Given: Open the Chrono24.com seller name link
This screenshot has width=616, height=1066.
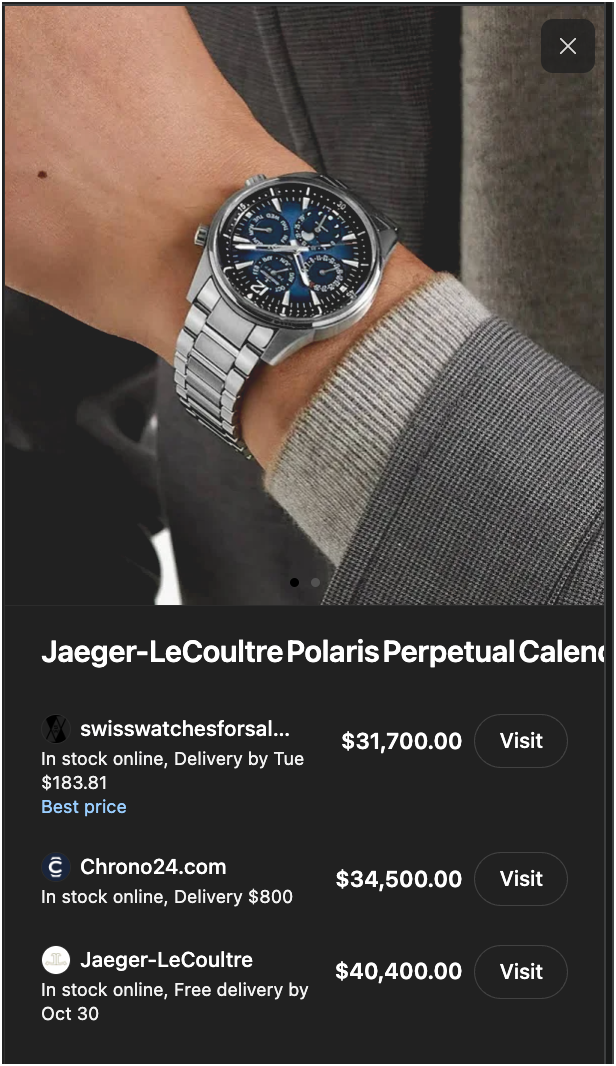Looking at the screenshot, I should click(153, 867).
